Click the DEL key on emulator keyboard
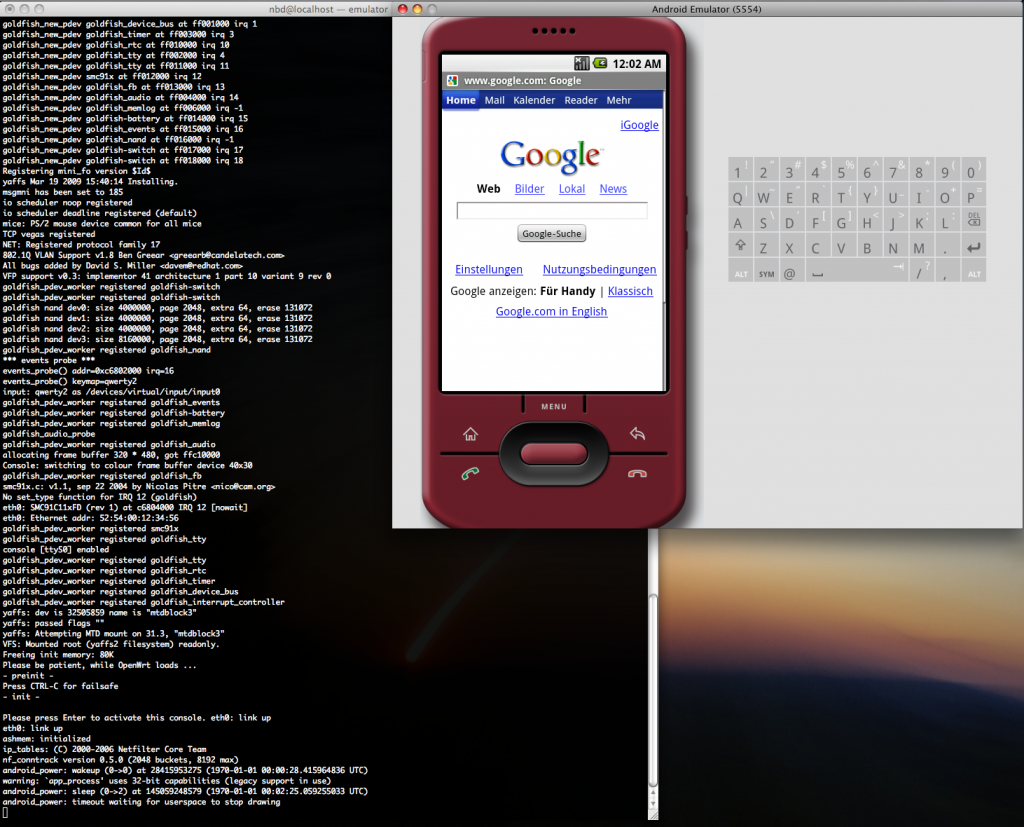This screenshot has width=1024, height=827. pyautogui.click(x=973, y=221)
